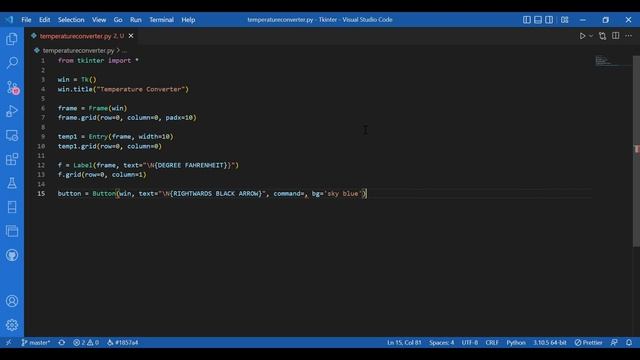
Task: Click line number 15 in the gutter
Action: 41,193
